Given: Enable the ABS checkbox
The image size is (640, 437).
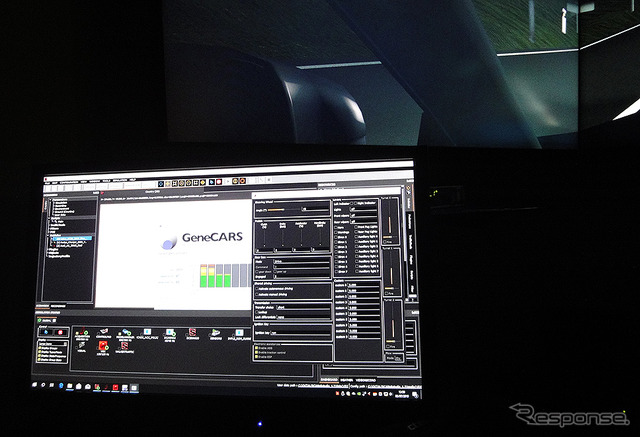Looking at the screenshot, I should (256, 348).
